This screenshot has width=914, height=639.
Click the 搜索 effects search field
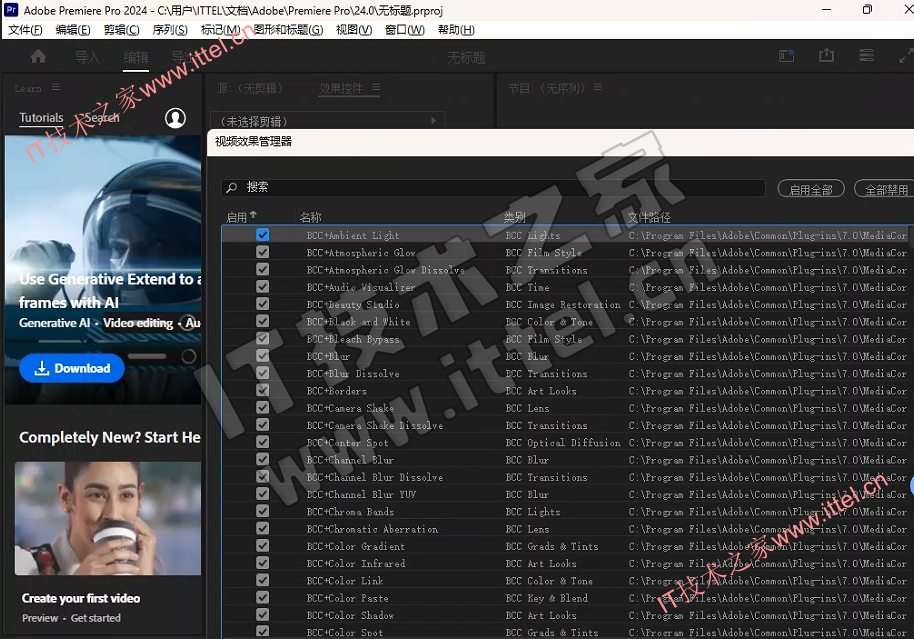[x=493, y=187]
